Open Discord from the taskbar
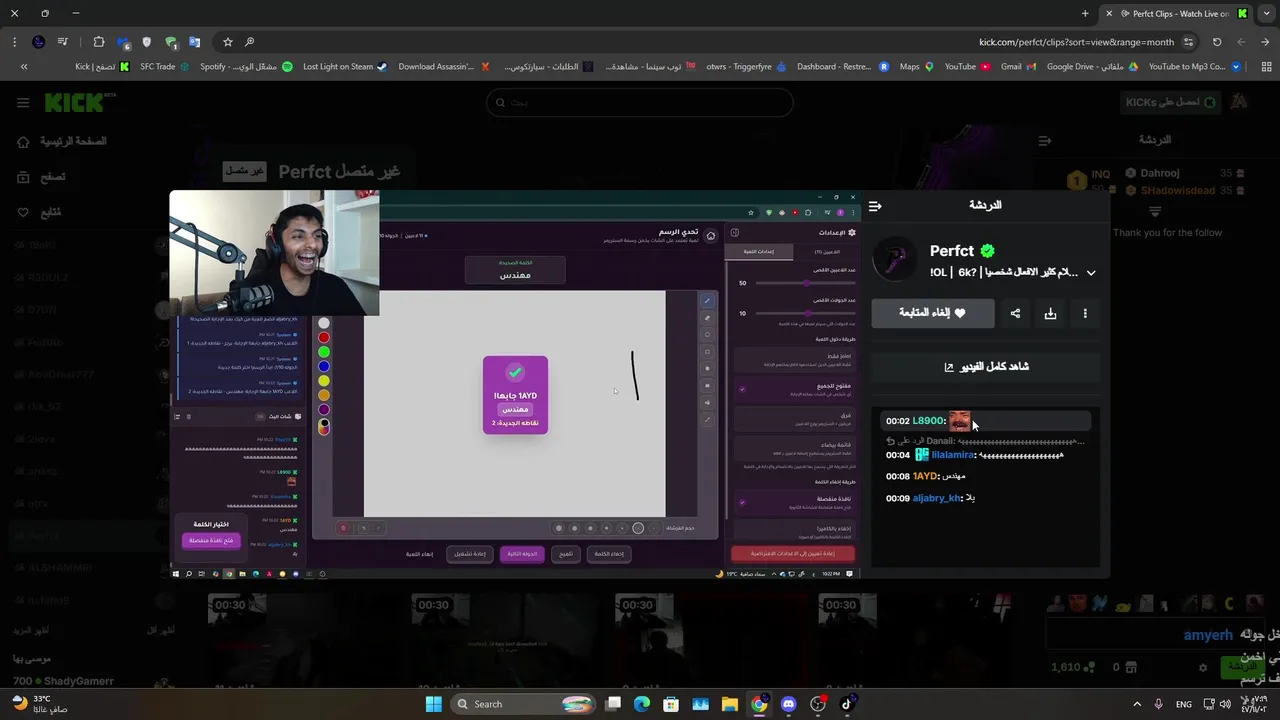Viewport: 1280px width, 720px height. click(x=788, y=704)
